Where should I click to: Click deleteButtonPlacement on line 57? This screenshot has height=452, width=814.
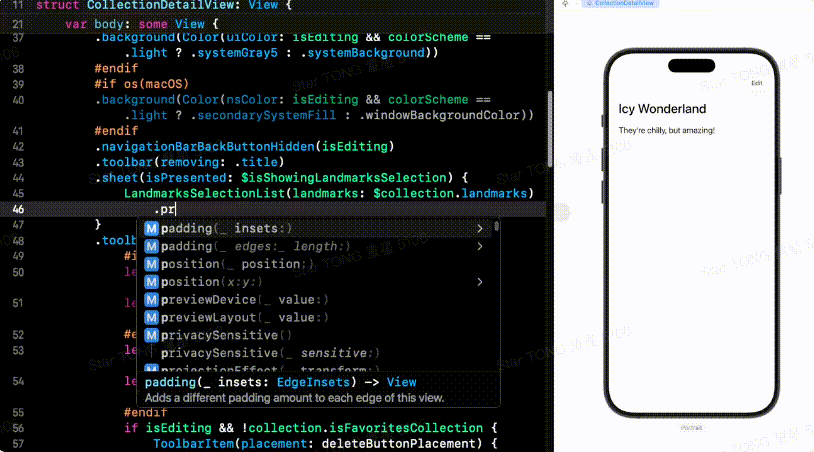398,444
